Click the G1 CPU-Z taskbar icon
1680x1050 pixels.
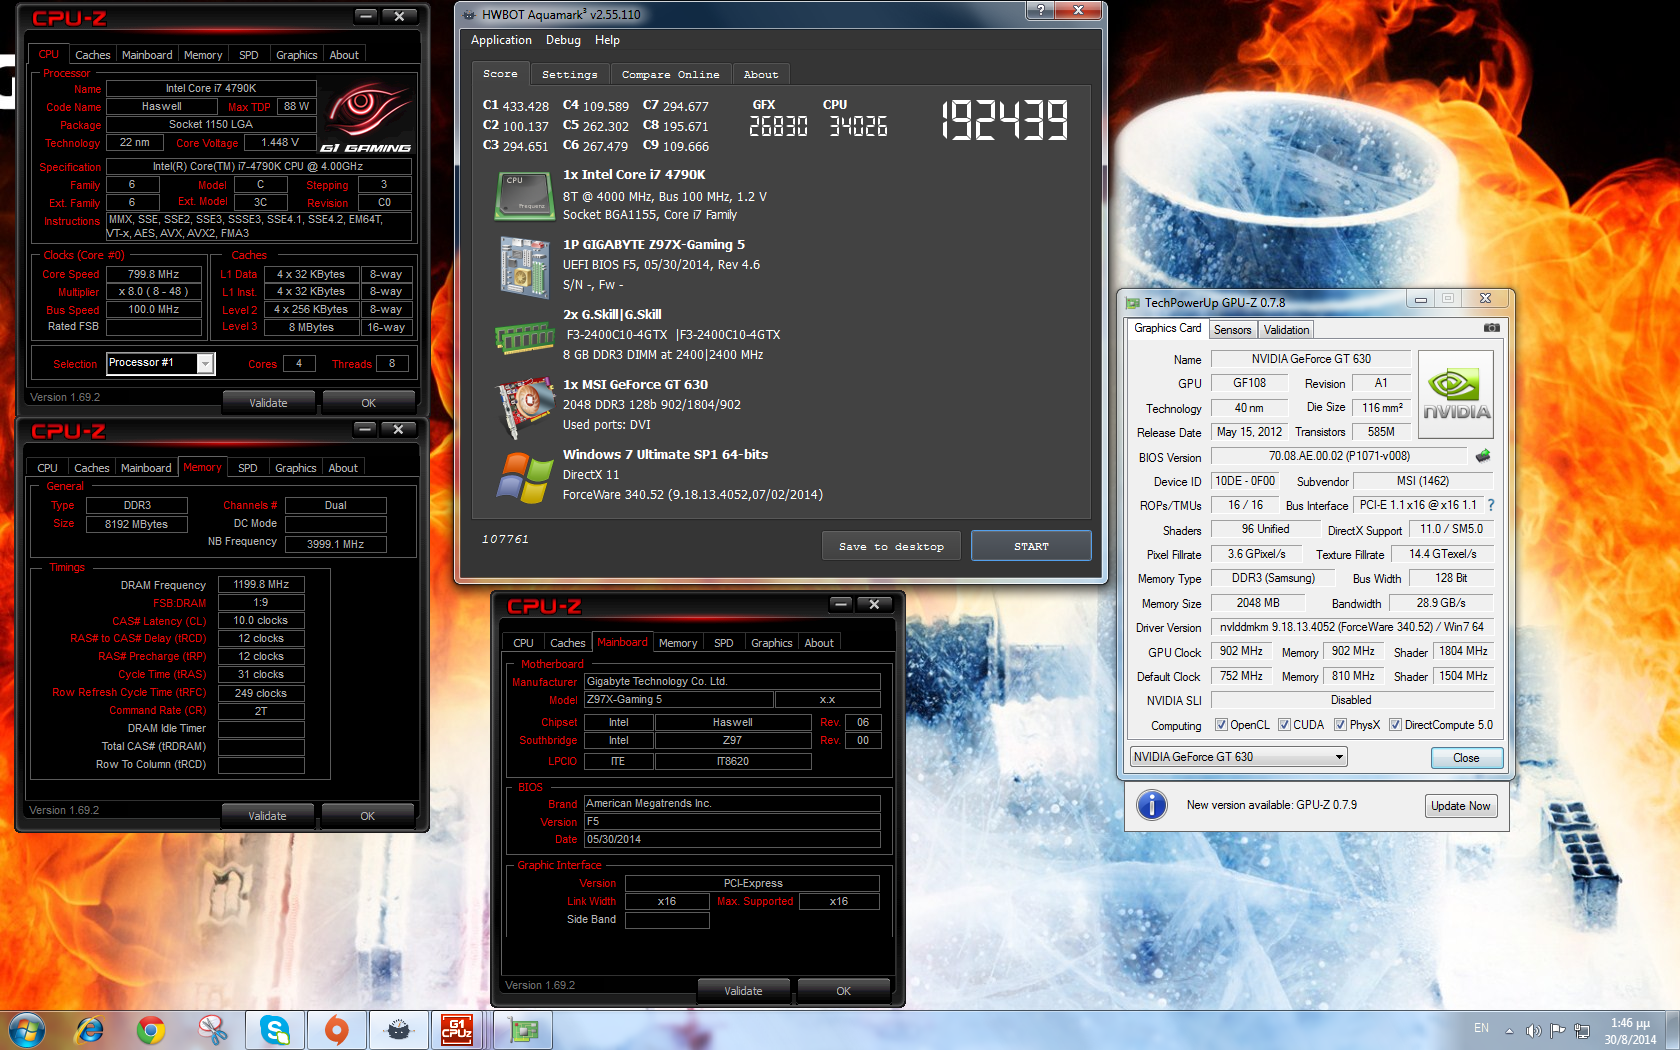coord(457,1030)
